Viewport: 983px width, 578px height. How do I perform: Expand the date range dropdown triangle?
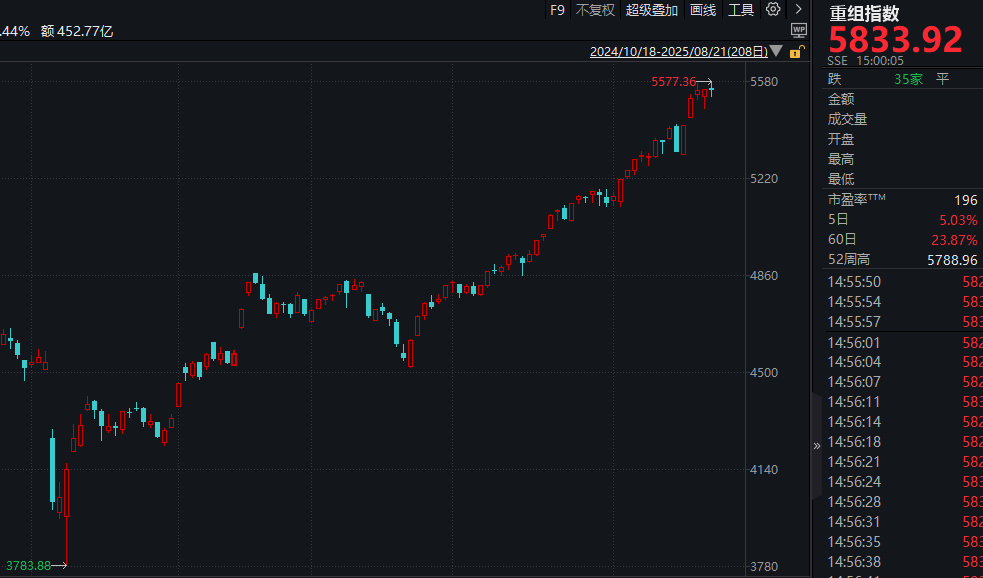tap(778, 51)
